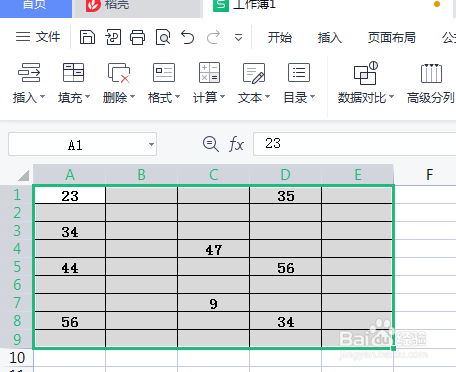This screenshot has width=456, height=372.
Task: Click the formula bar showing 23
Action: (x=355, y=144)
